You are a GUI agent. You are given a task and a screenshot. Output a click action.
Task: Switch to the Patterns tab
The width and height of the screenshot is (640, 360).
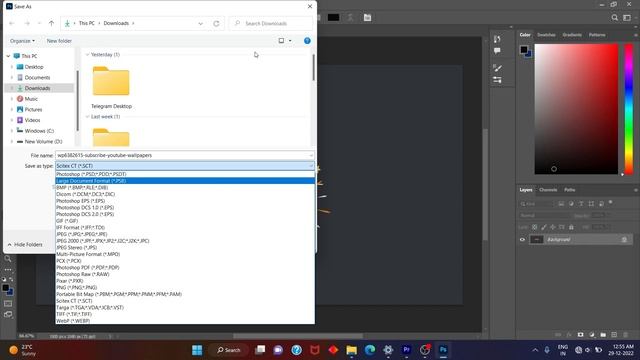pyautogui.click(x=597, y=35)
